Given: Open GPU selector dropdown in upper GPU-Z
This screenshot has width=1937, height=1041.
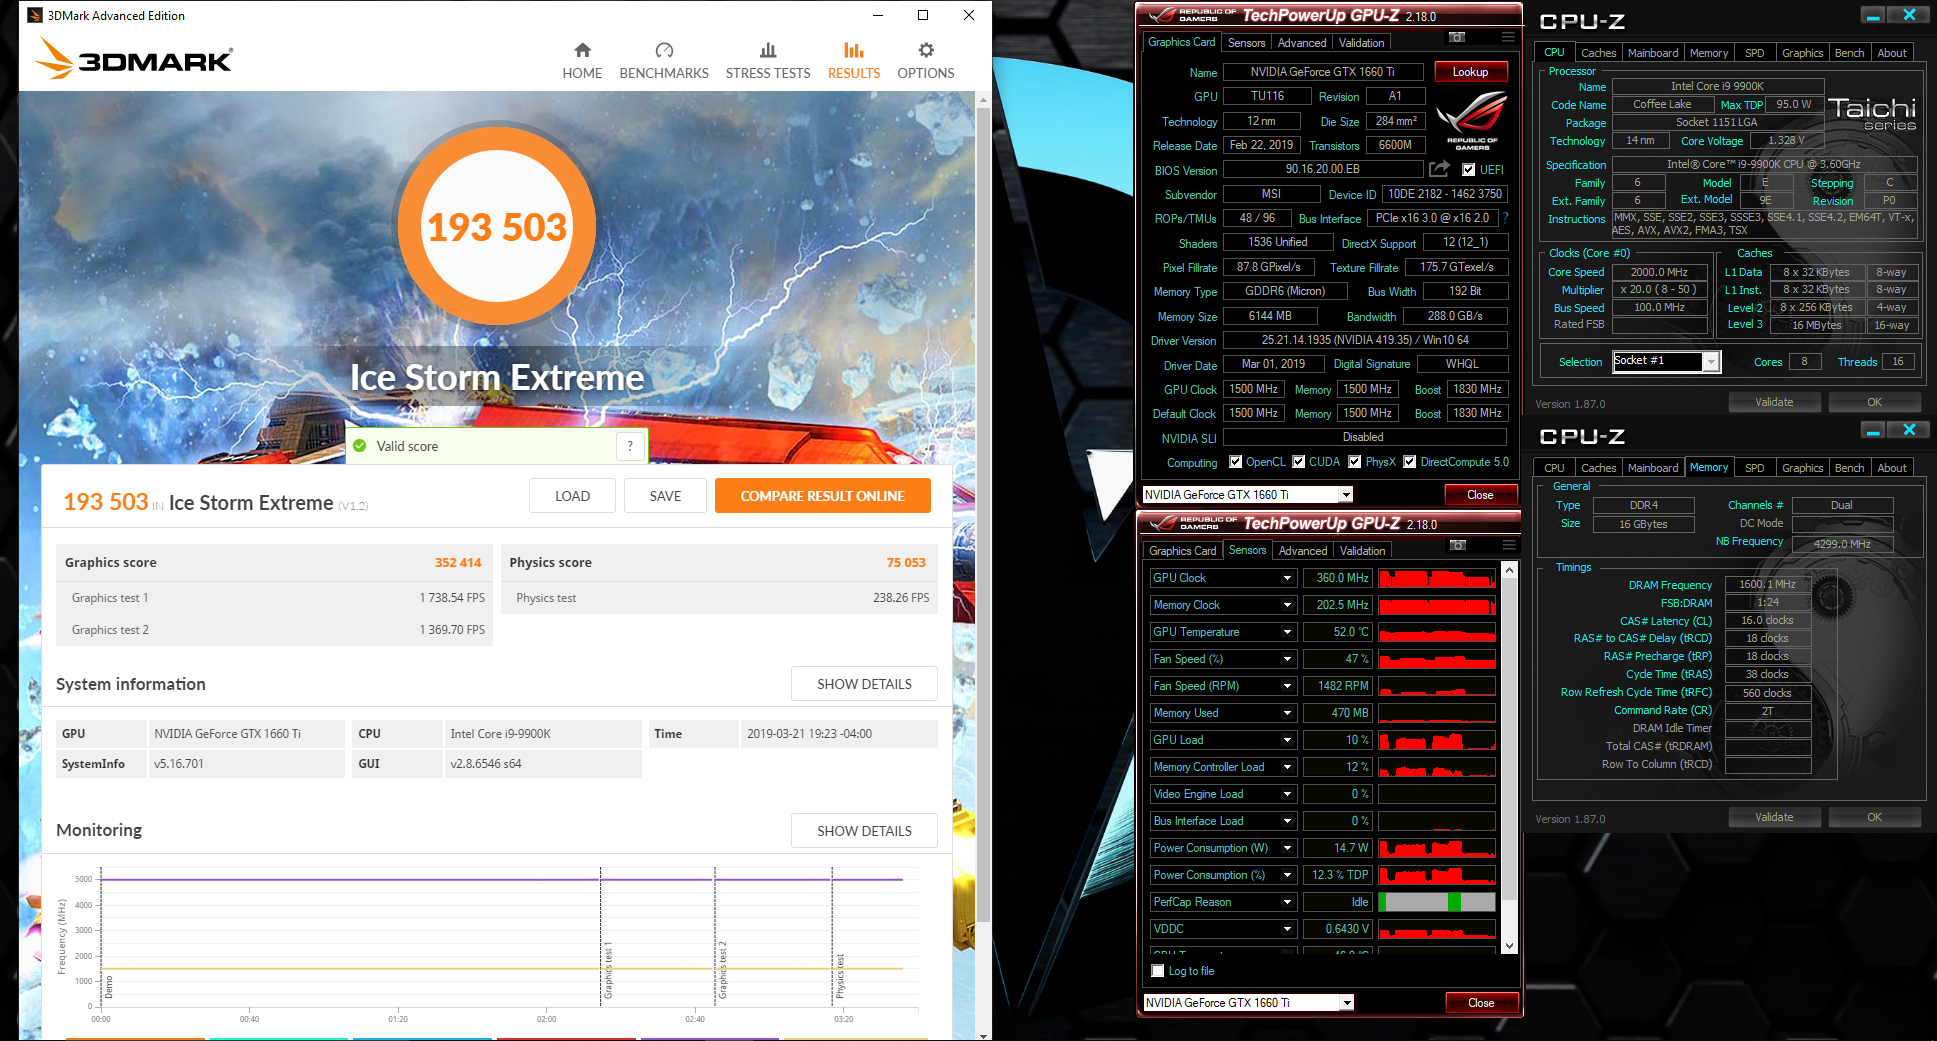Looking at the screenshot, I should pos(1346,495).
